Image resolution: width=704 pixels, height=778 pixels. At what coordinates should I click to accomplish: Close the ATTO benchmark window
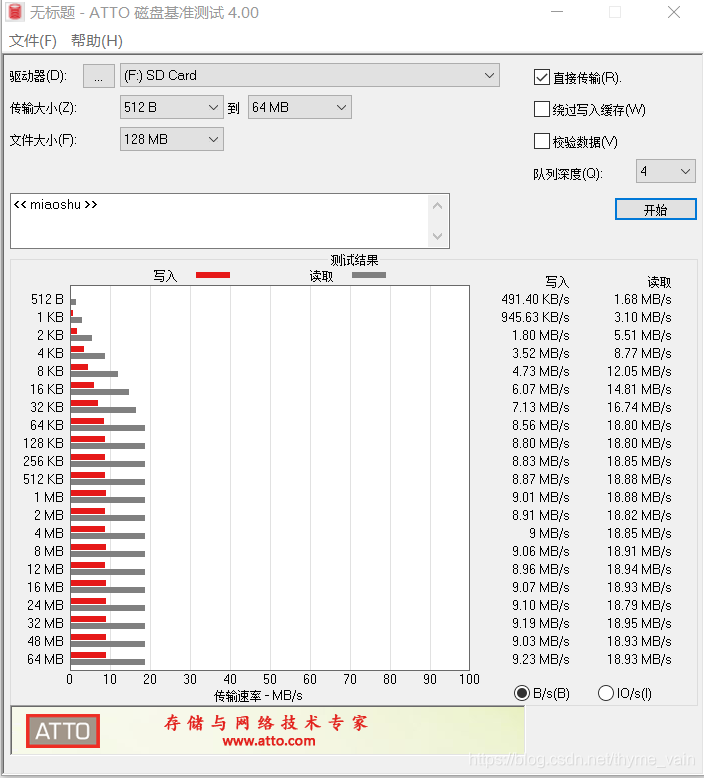[674, 12]
